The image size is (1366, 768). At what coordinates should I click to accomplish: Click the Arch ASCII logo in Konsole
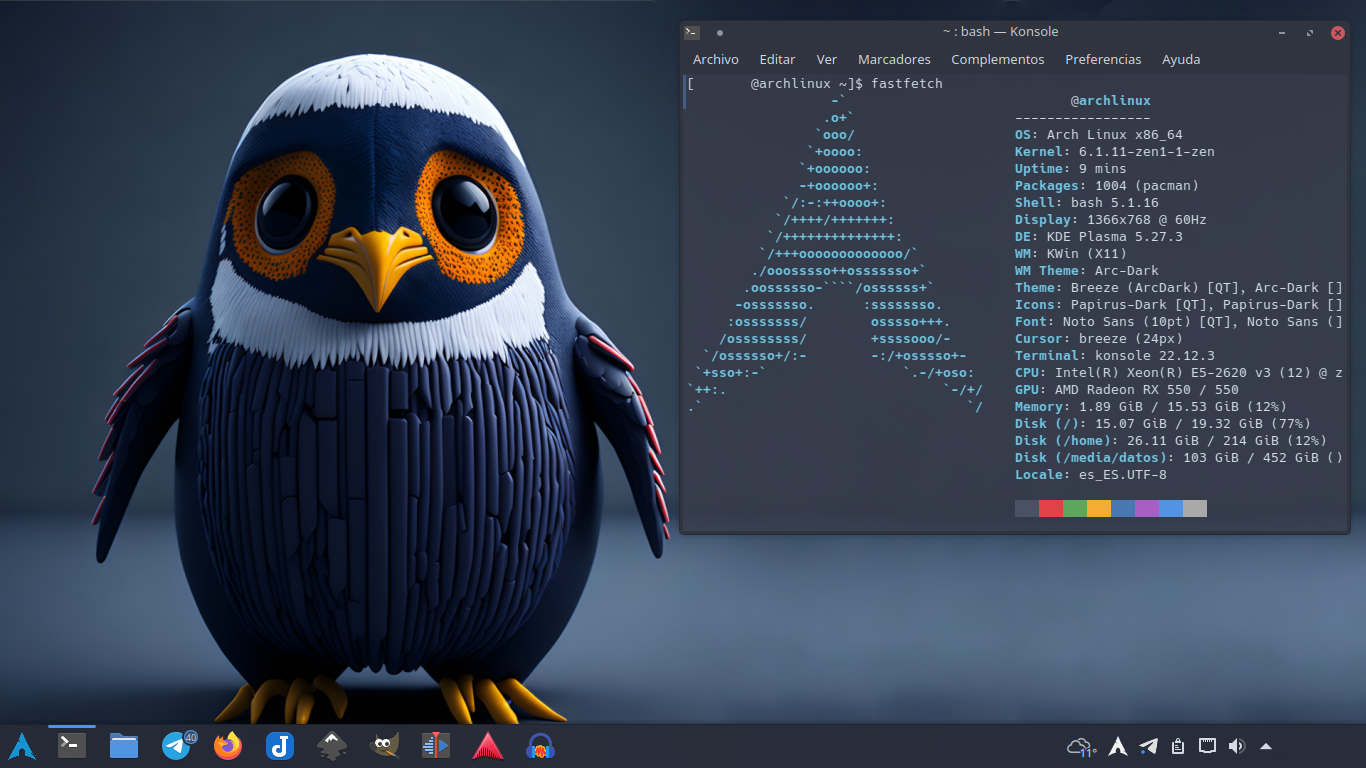click(836, 254)
